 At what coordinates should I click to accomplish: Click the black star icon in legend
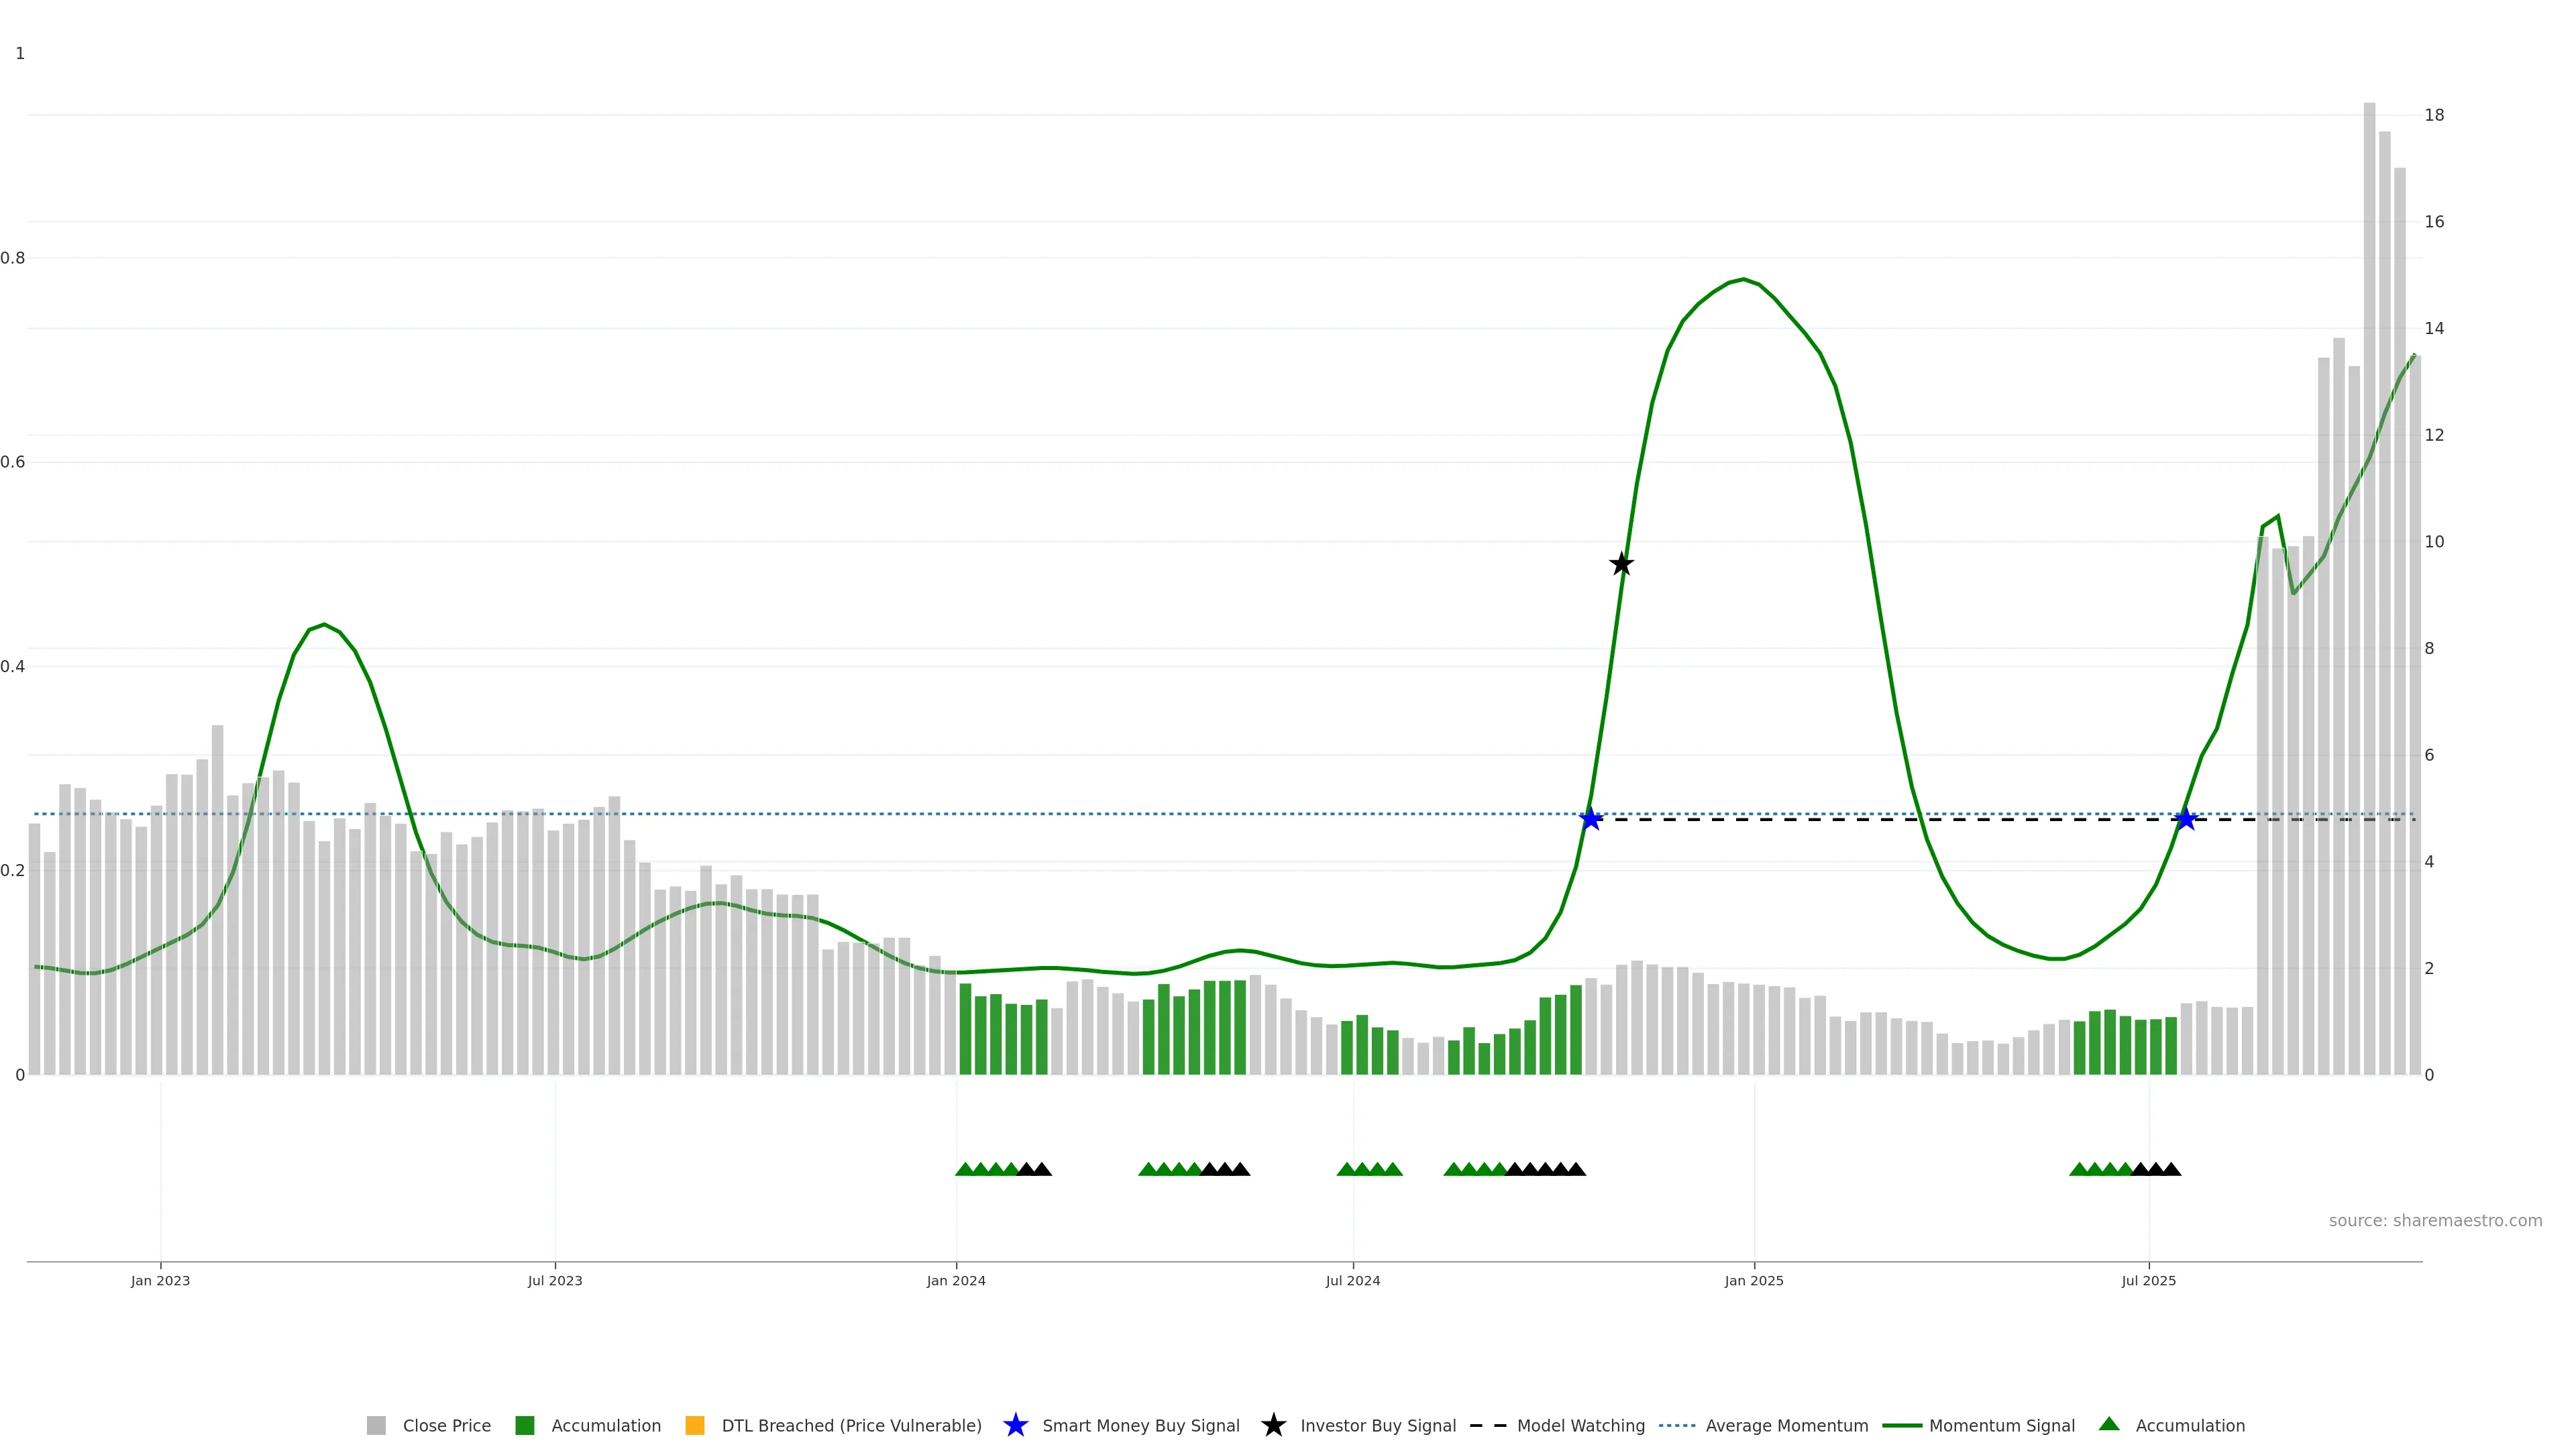click(1273, 1425)
